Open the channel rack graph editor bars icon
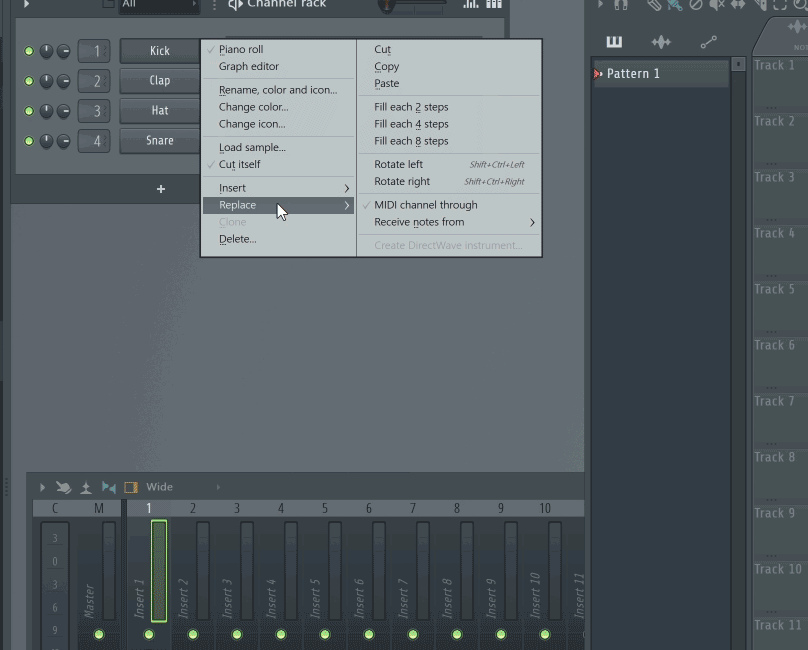 click(x=470, y=4)
